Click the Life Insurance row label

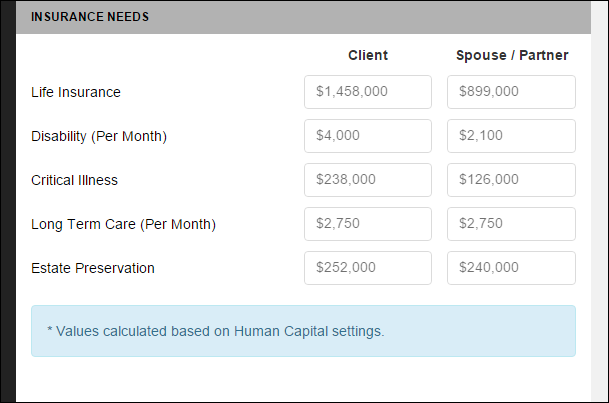point(76,92)
